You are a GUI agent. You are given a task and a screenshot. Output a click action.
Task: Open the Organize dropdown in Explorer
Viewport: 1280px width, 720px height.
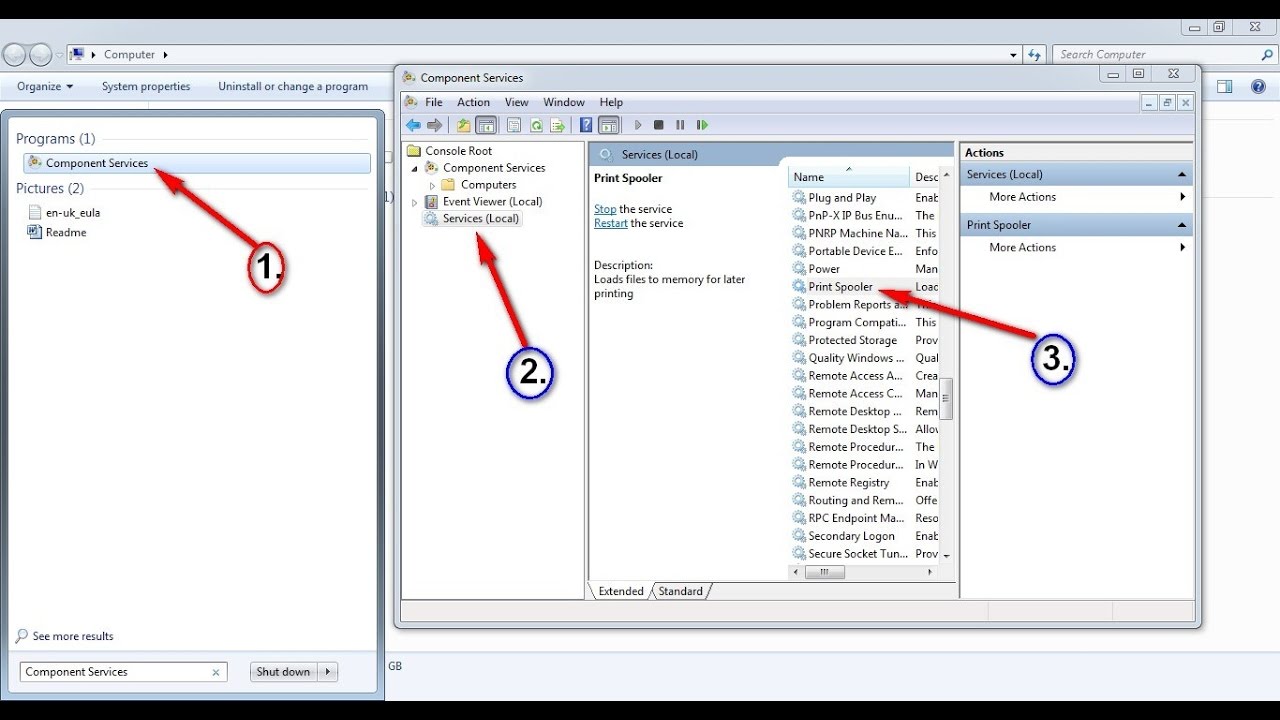point(45,87)
